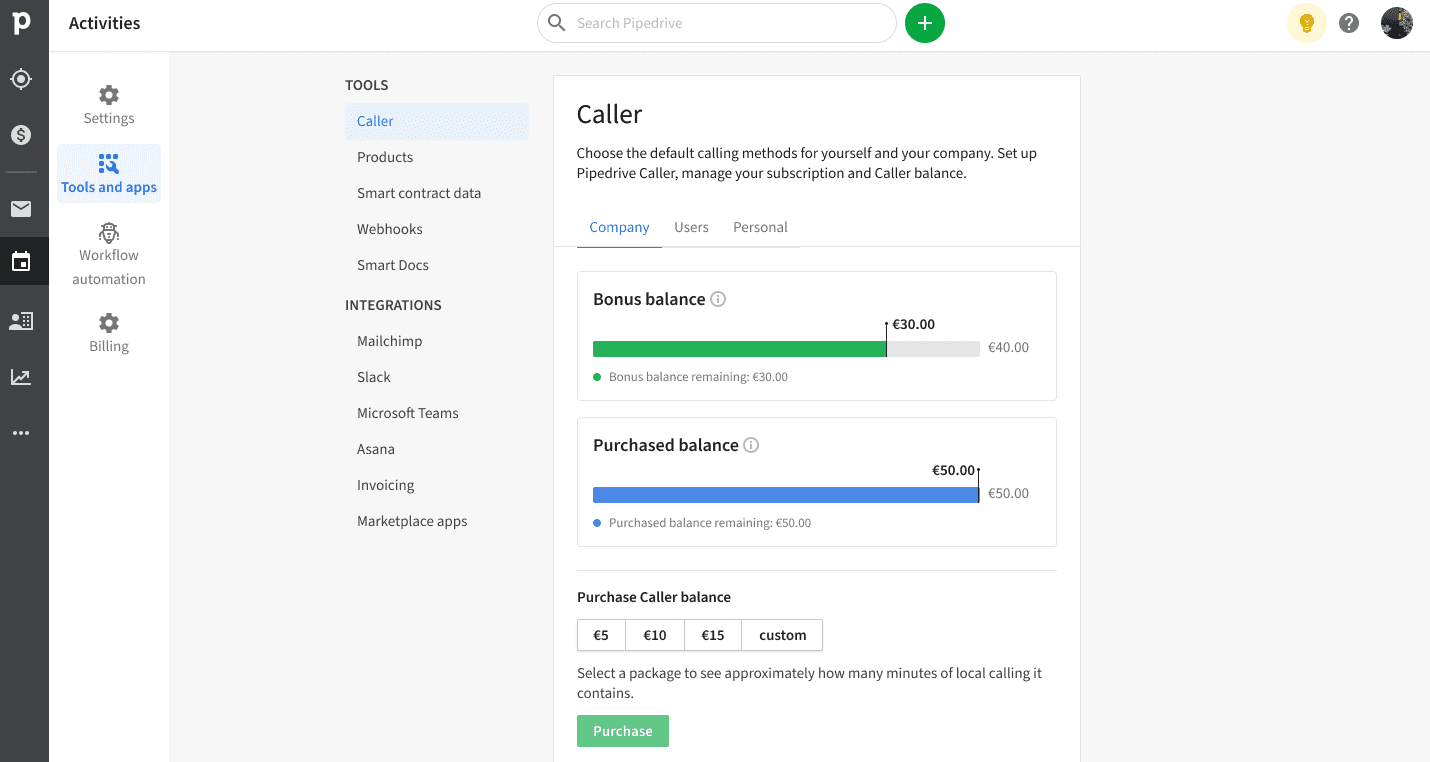The height and width of the screenshot is (762, 1430).
Task: Click Bonus balance info icon
Action: click(x=718, y=299)
